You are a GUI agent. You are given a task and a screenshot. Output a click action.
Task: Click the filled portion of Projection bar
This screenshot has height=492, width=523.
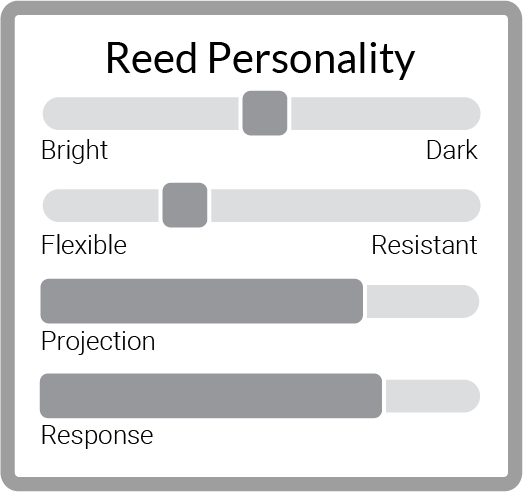coord(201,301)
